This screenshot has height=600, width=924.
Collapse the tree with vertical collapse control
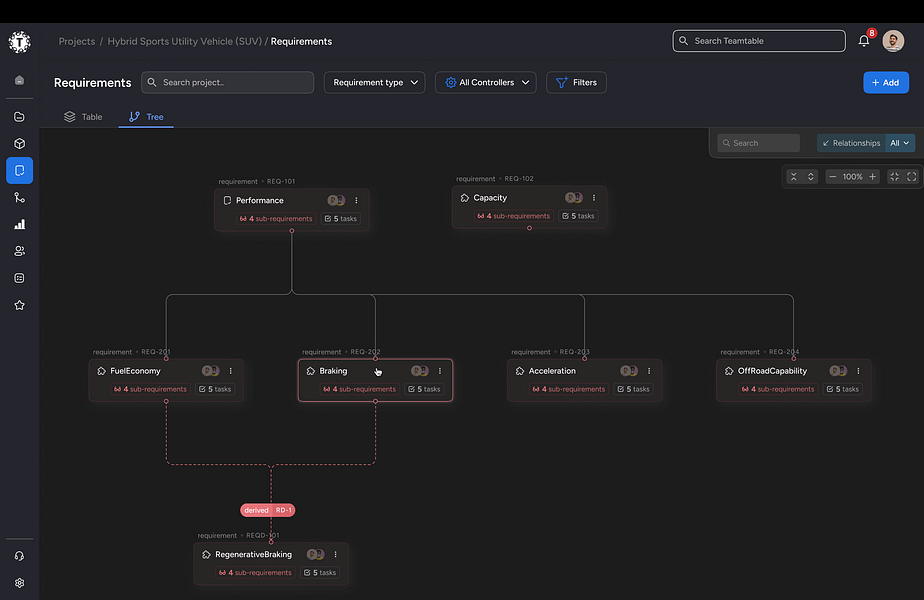[x=794, y=176]
